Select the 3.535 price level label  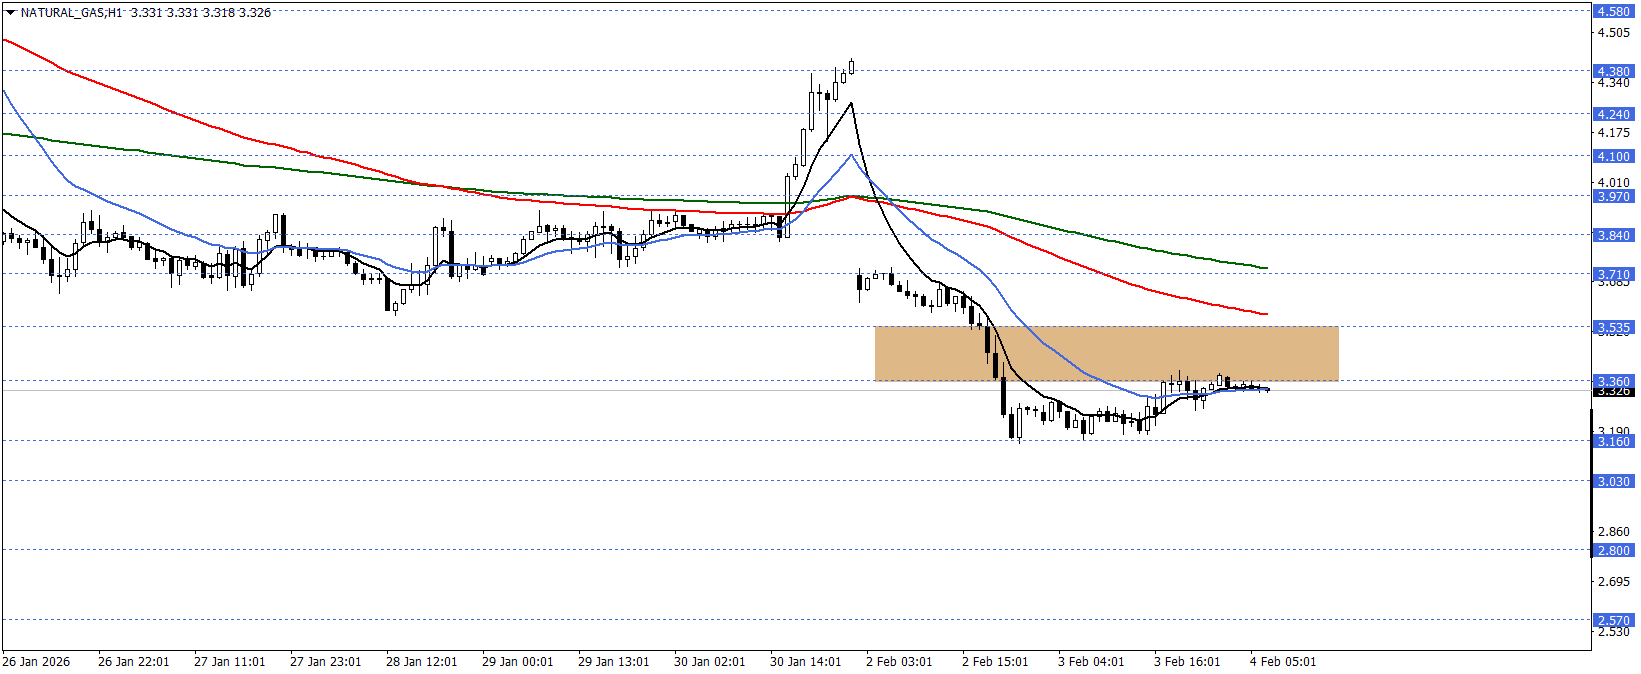tap(1612, 327)
